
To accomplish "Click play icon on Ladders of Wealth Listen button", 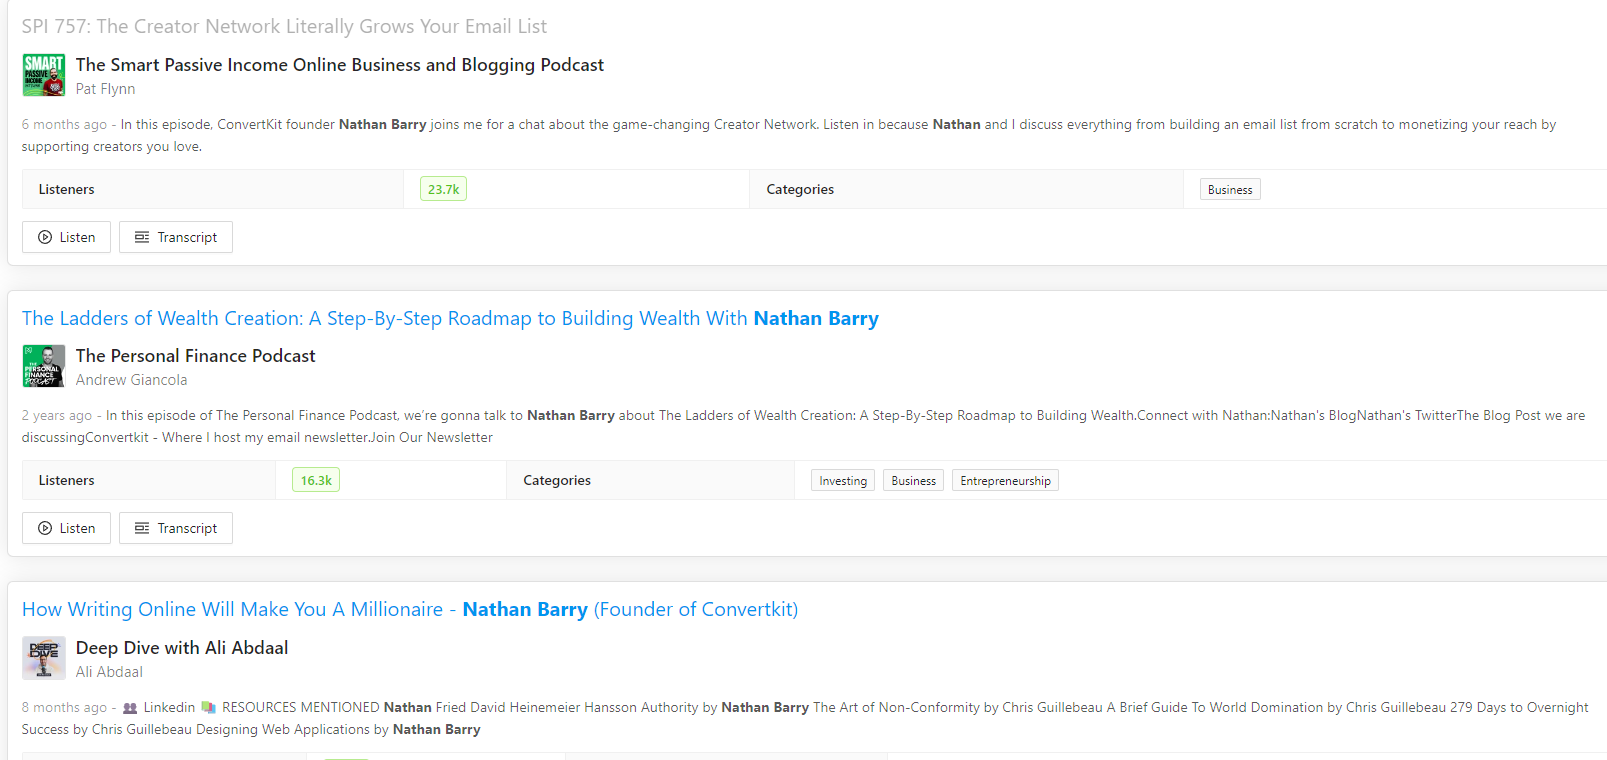I will pyautogui.click(x=45, y=528).
